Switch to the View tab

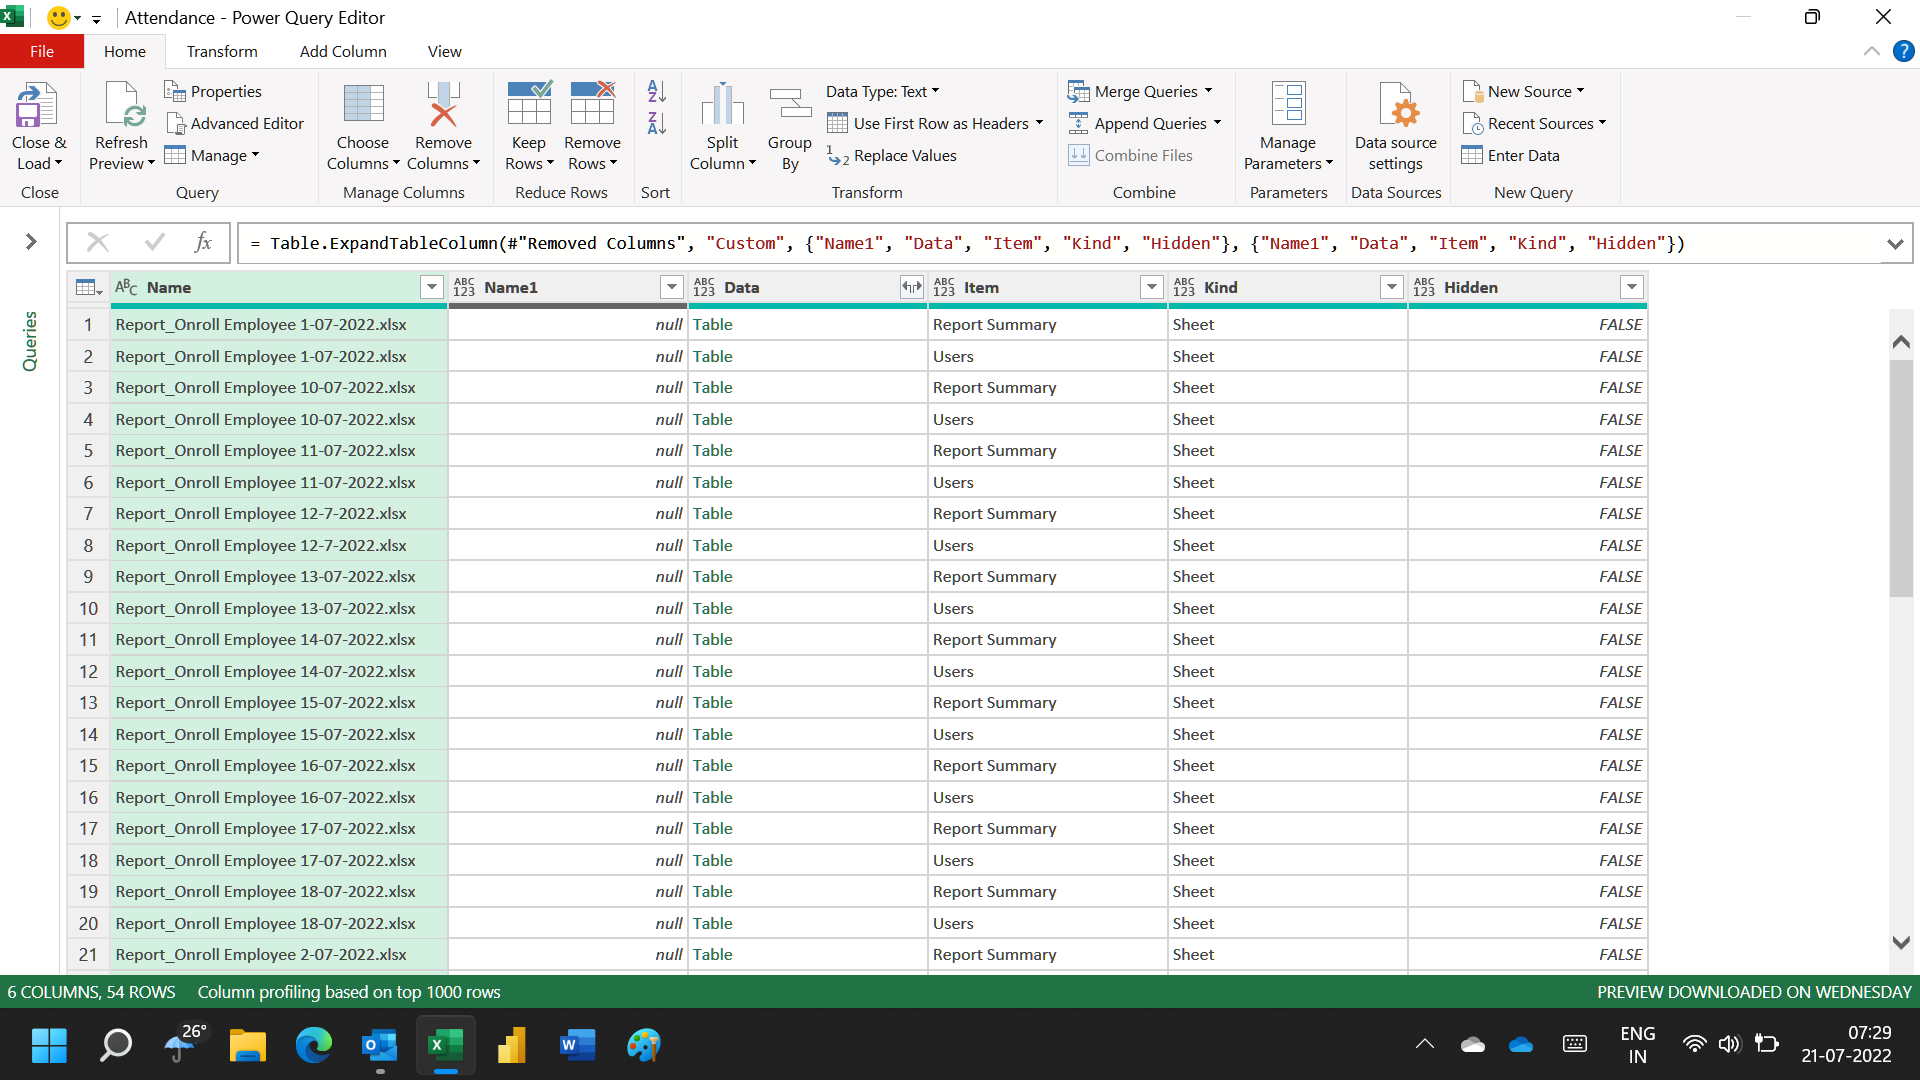[445, 51]
